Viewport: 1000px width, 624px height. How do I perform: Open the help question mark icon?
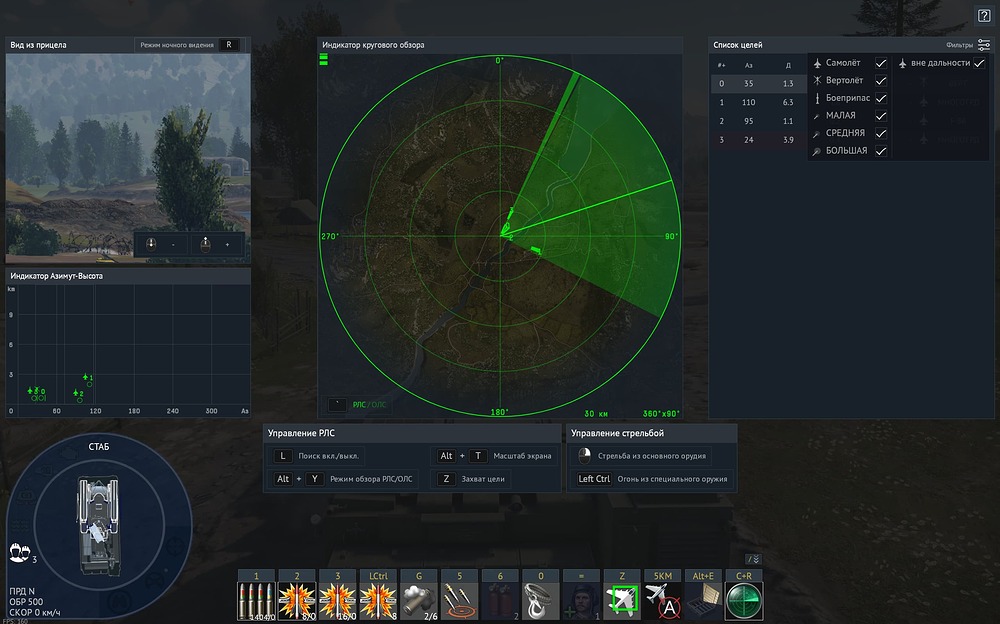[x=984, y=16]
